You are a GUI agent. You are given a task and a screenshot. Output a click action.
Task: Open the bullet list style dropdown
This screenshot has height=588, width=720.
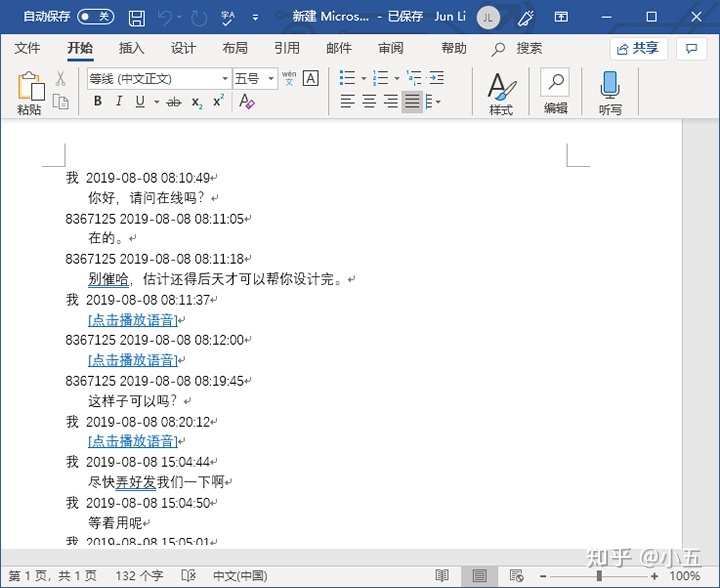pos(364,78)
